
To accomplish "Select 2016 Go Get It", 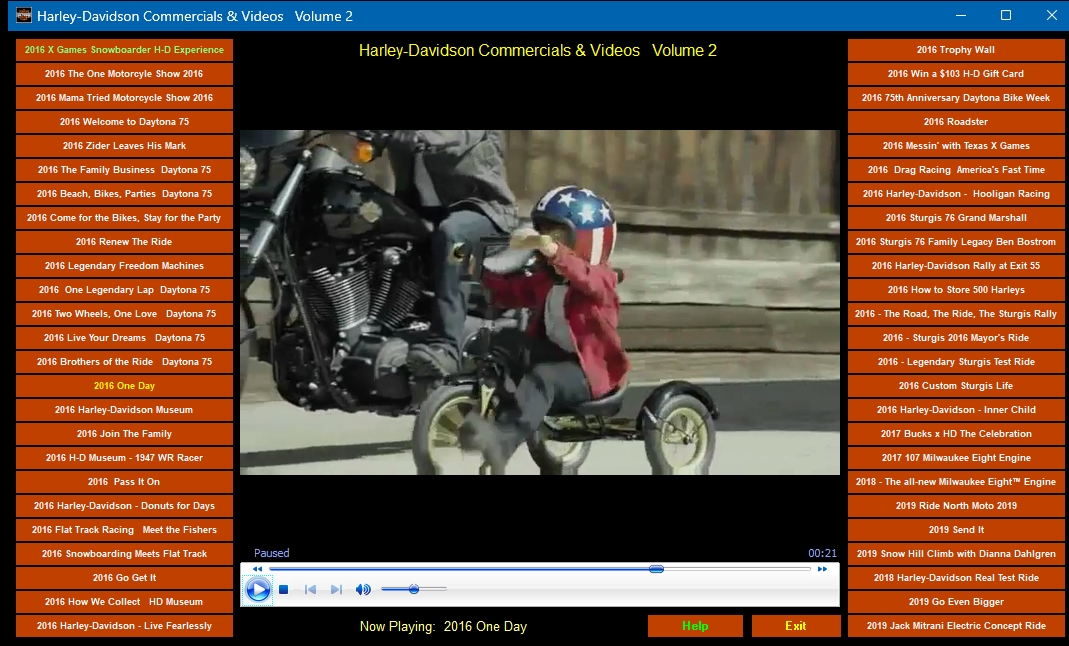I will pyautogui.click(x=124, y=577).
